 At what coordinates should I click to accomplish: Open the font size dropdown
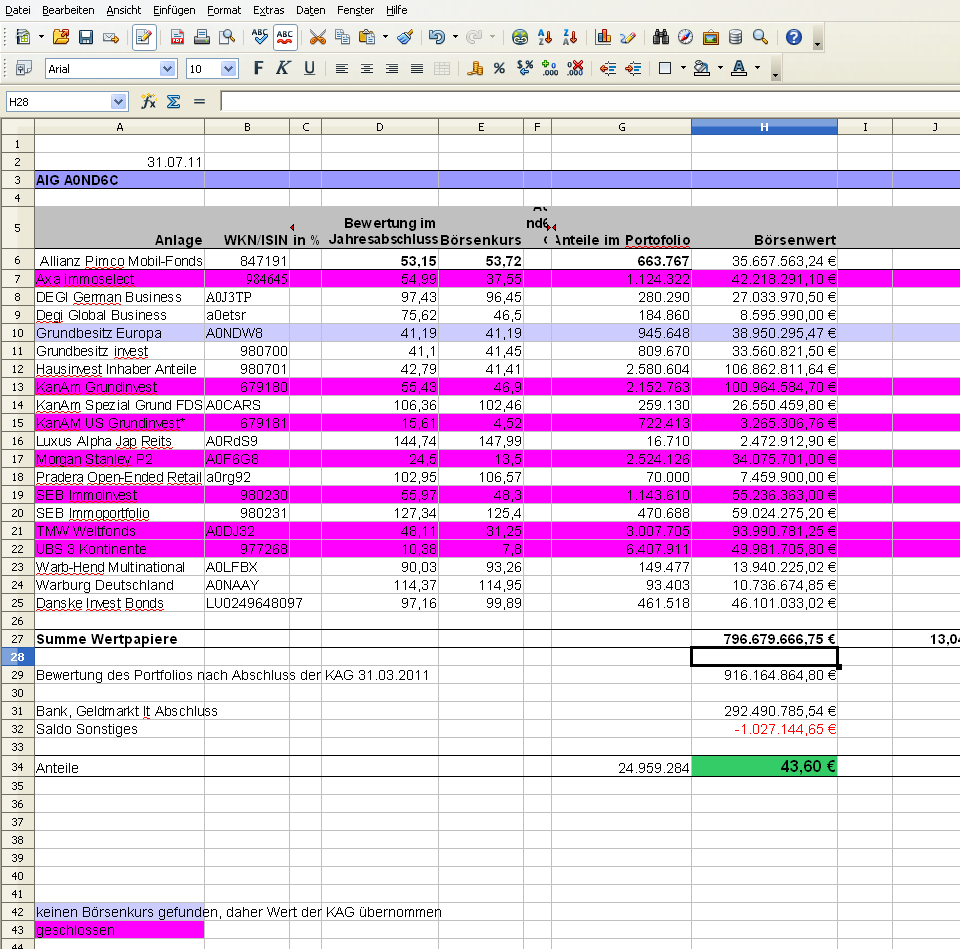pyautogui.click(x=229, y=69)
